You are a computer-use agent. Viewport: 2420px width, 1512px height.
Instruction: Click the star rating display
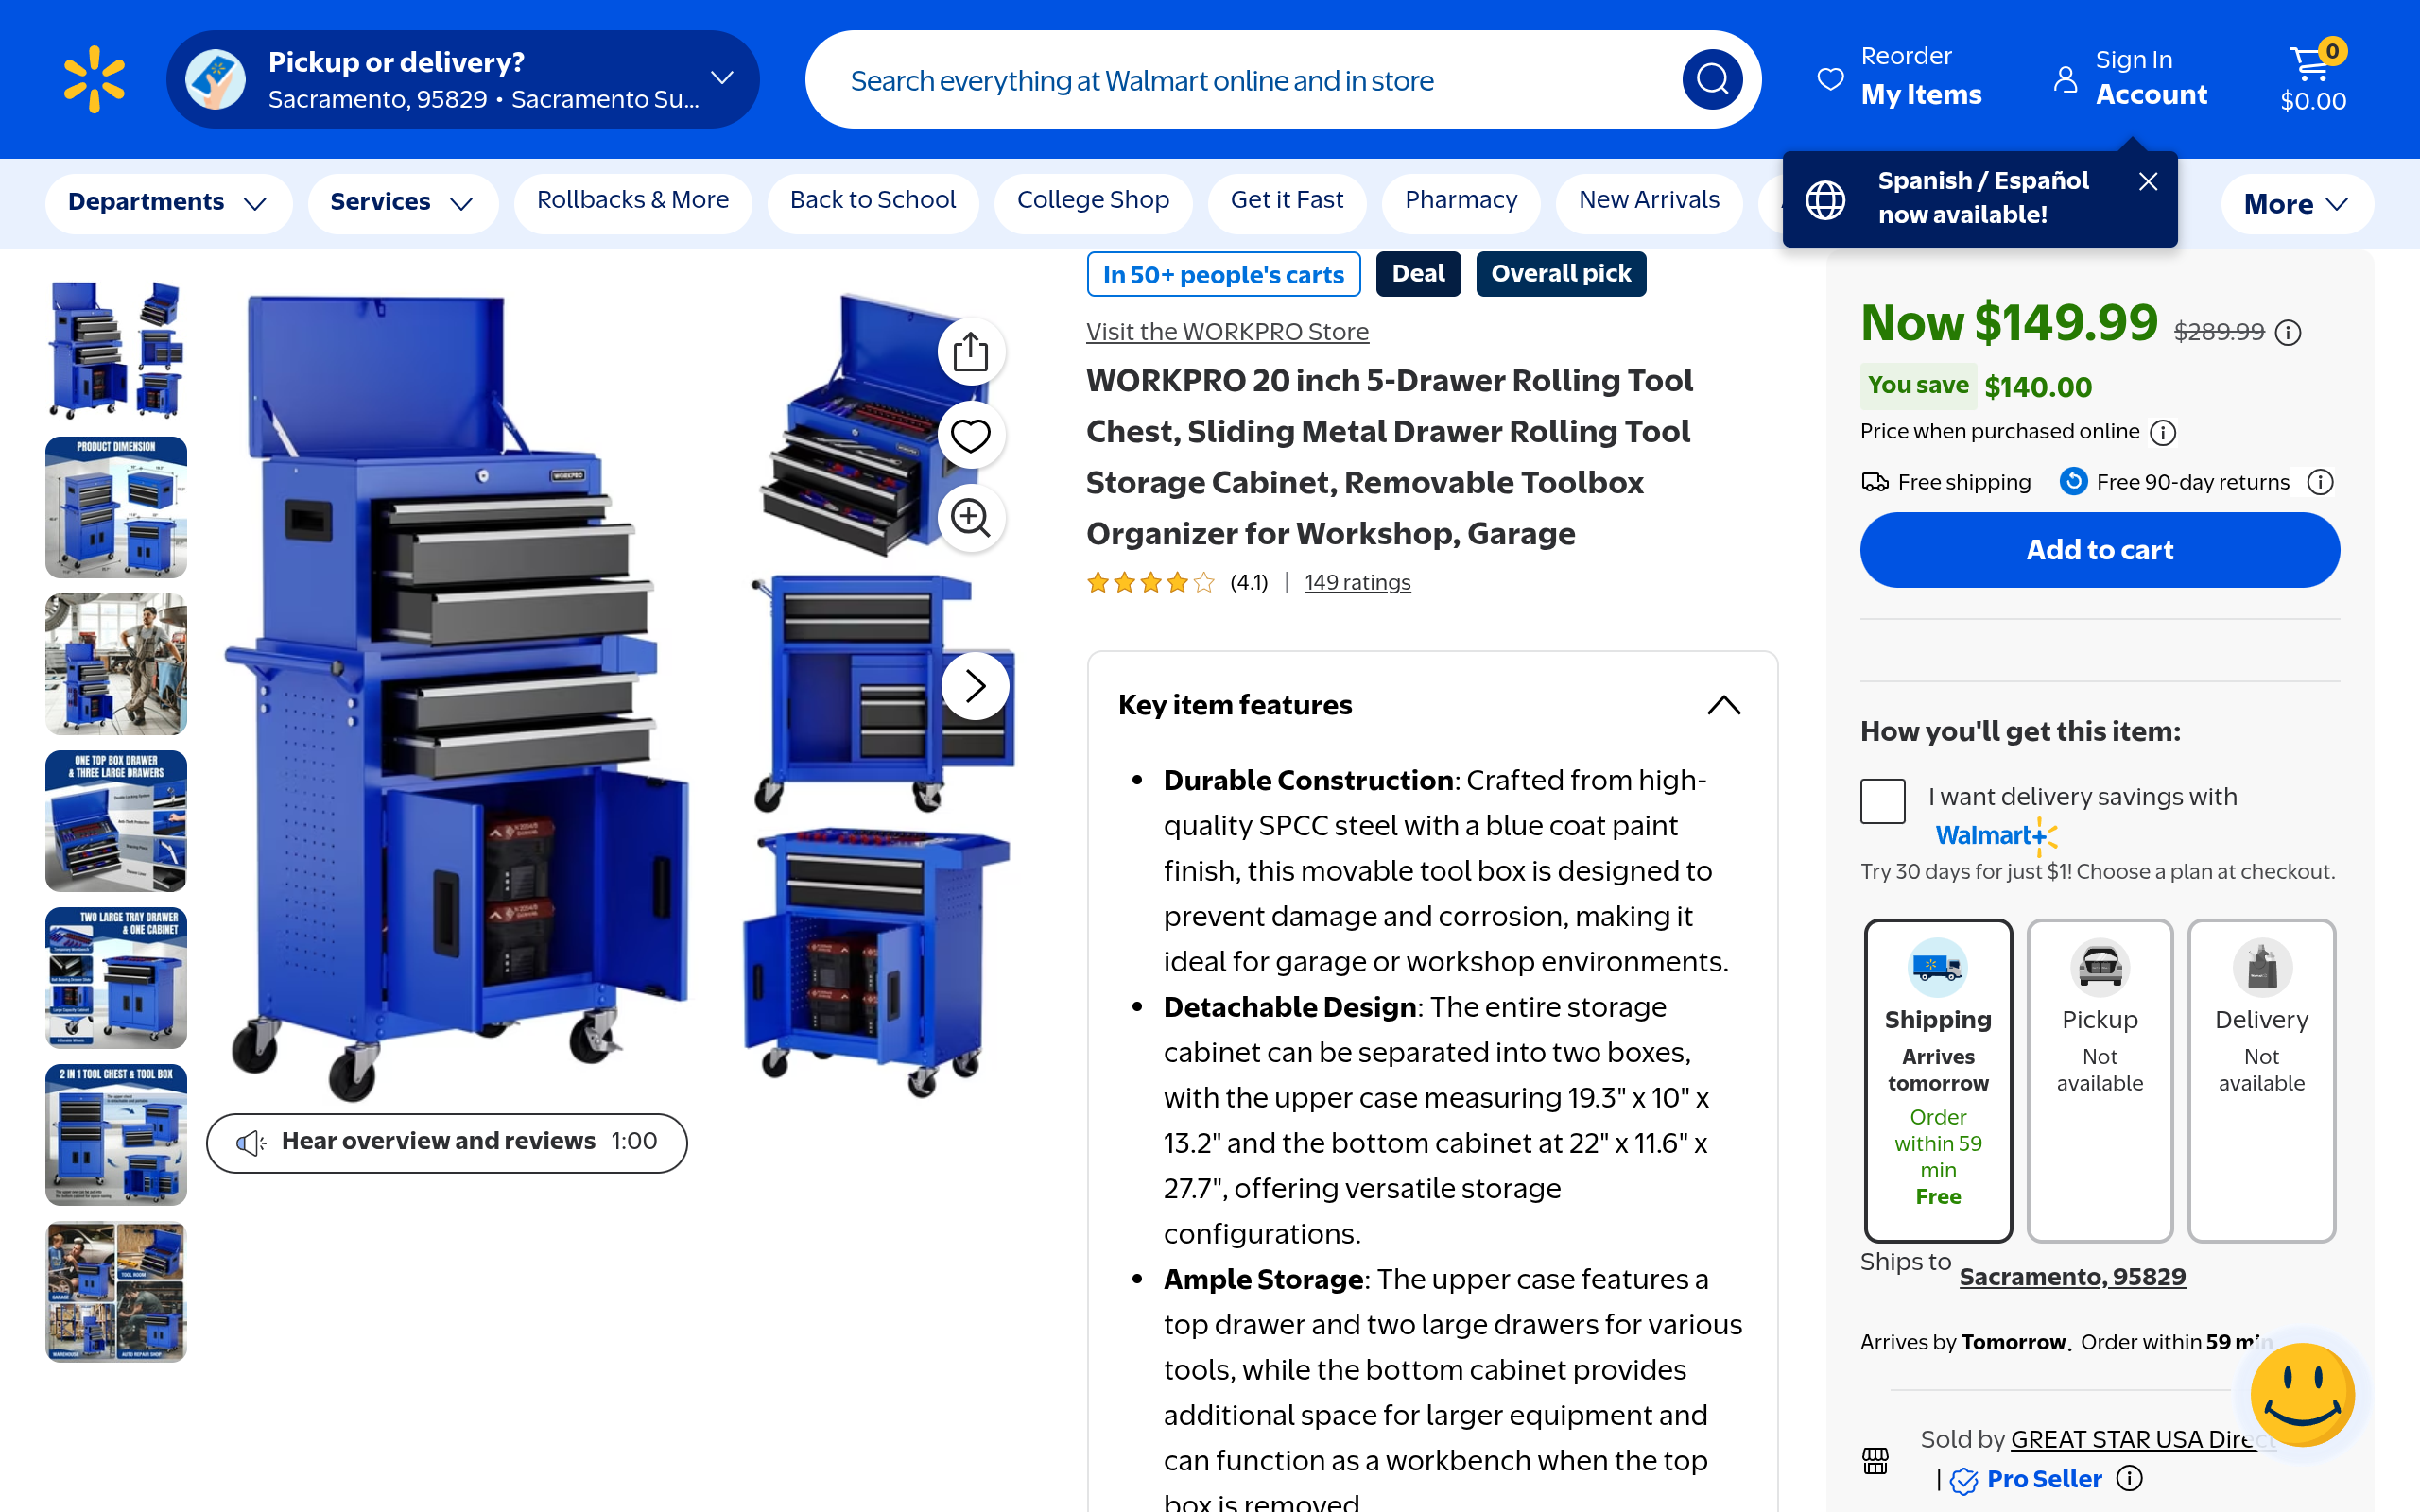(x=1151, y=582)
